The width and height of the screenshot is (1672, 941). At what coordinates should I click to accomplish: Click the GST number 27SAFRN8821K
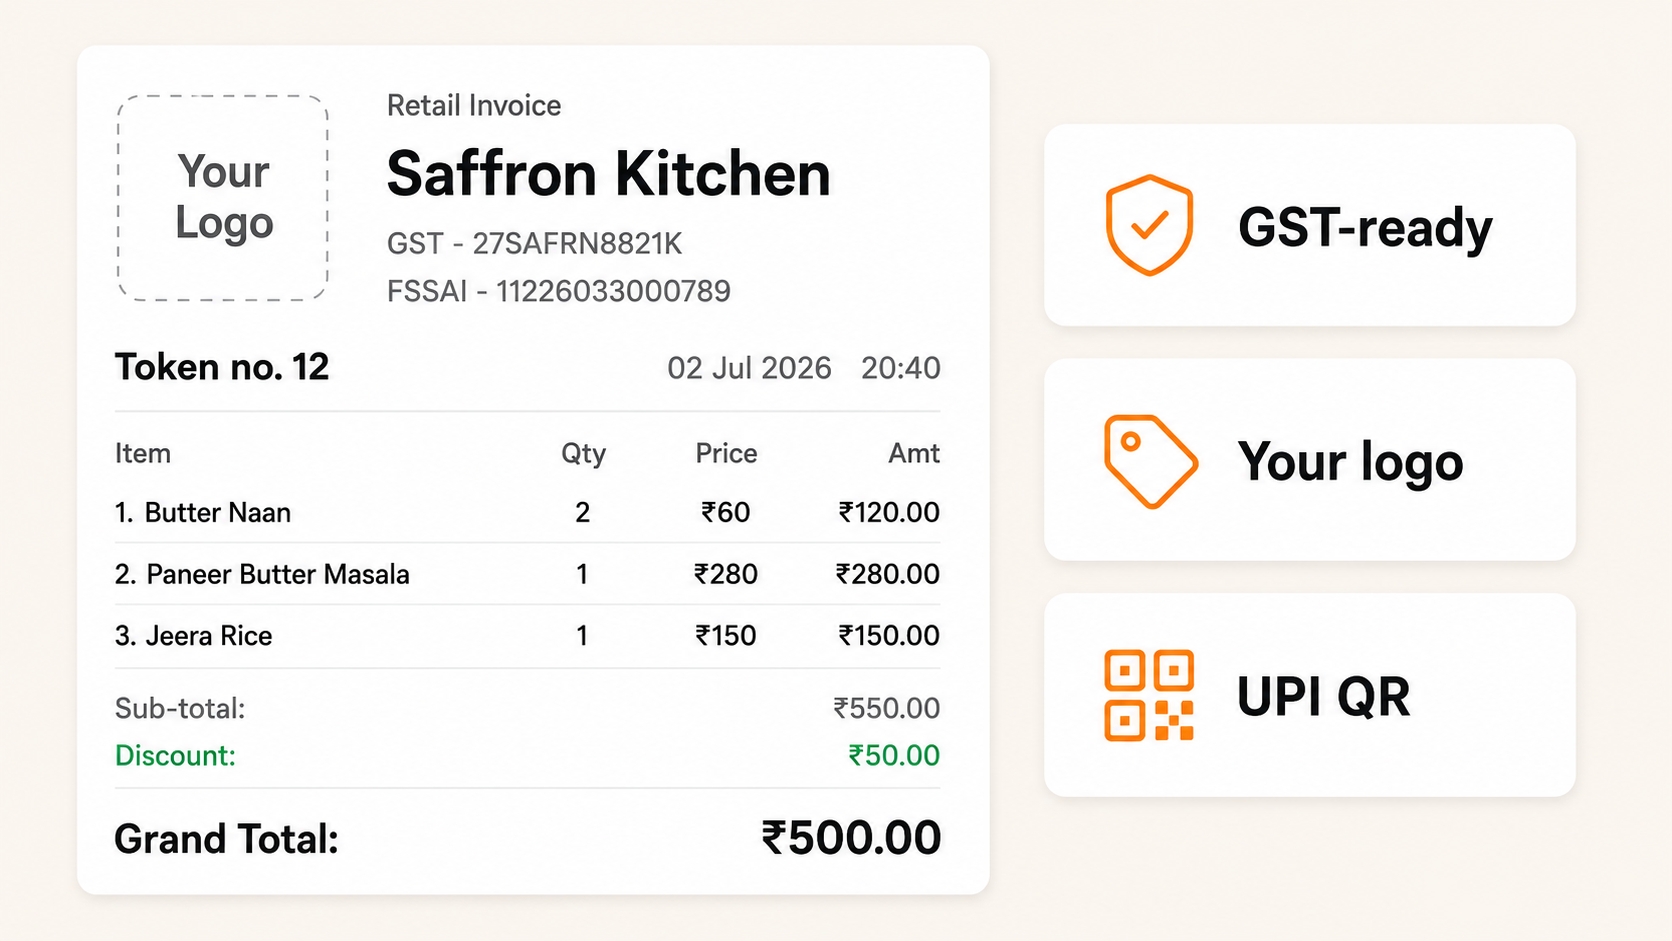(577, 244)
